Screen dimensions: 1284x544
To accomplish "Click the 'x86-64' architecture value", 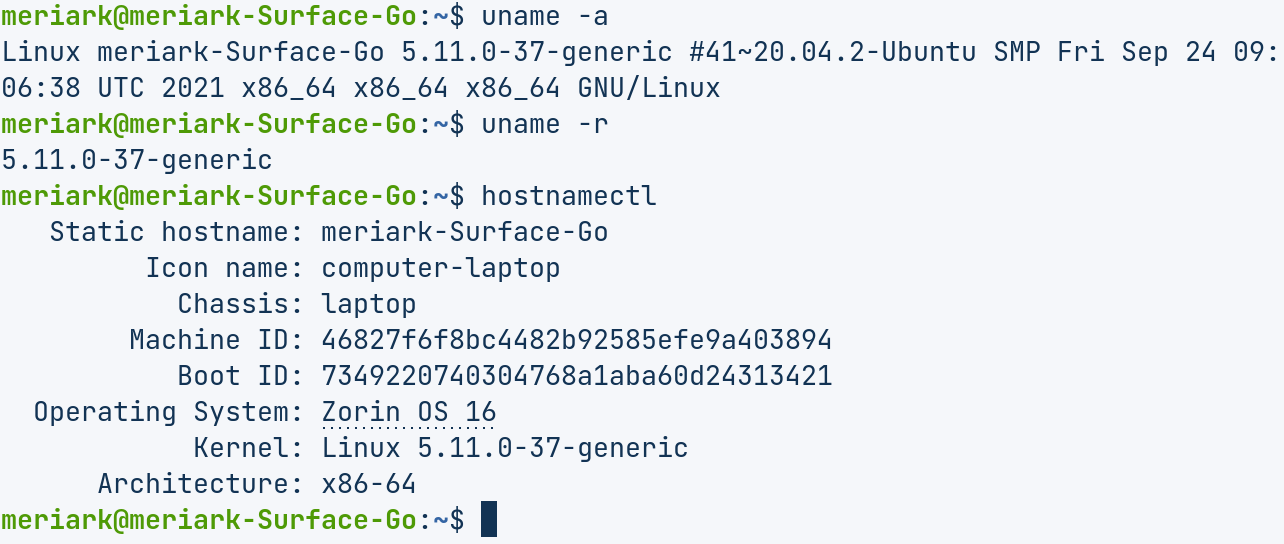I will pyautogui.click(x=369, y=484).
